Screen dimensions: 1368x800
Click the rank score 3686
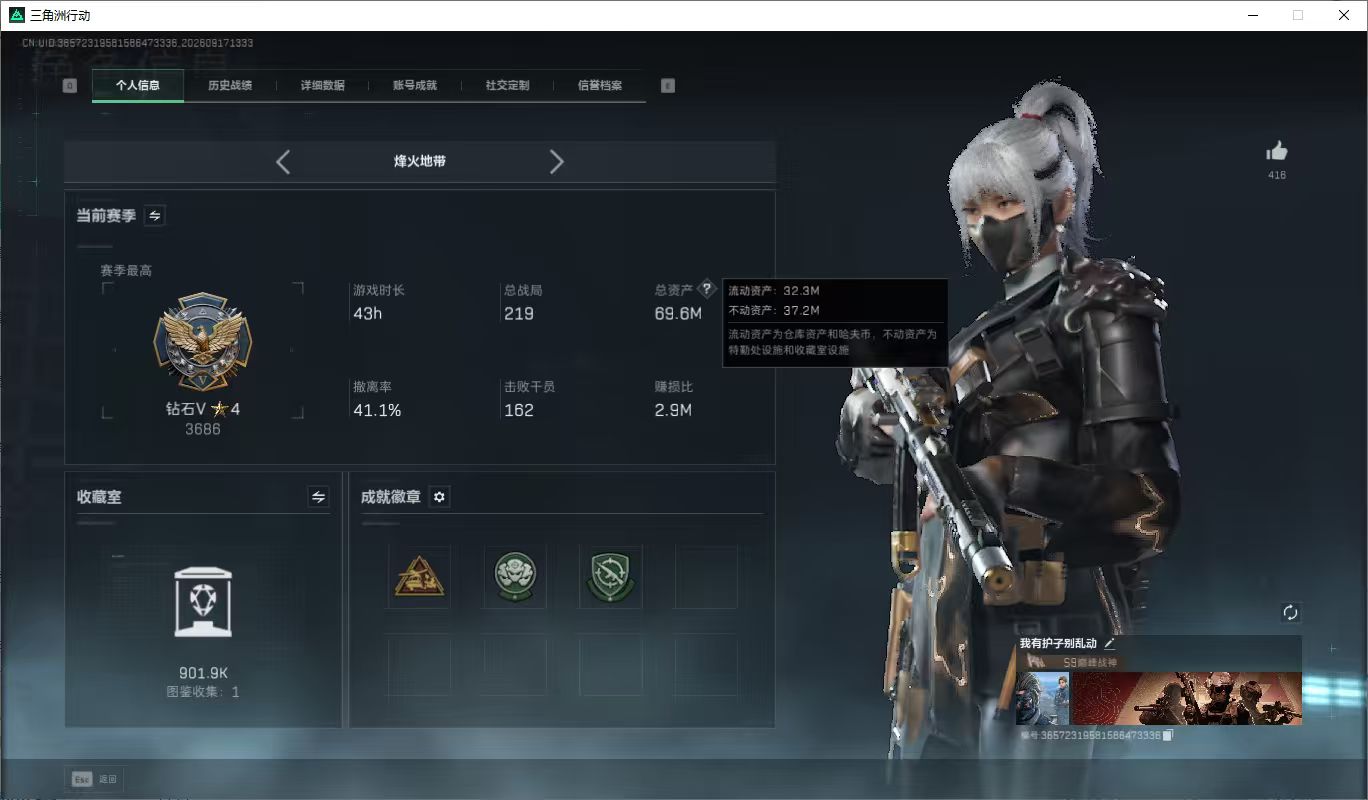pyautogui.click(x=203, y=429)
